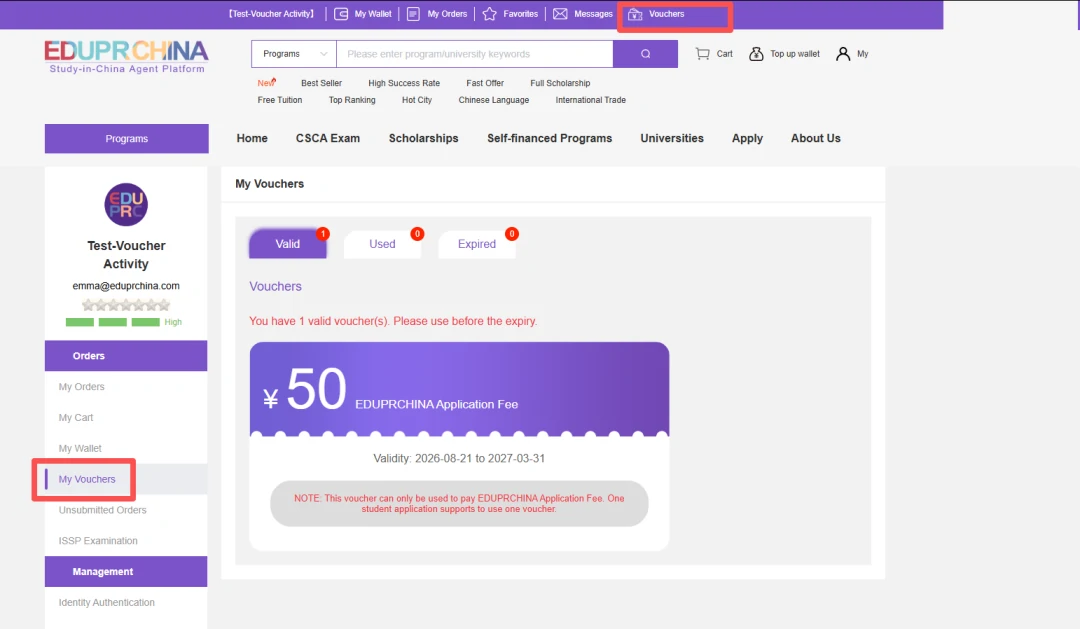Click the My Vouchers page heading
Viewport: 1080px width, 629px height.
[269, 184]
